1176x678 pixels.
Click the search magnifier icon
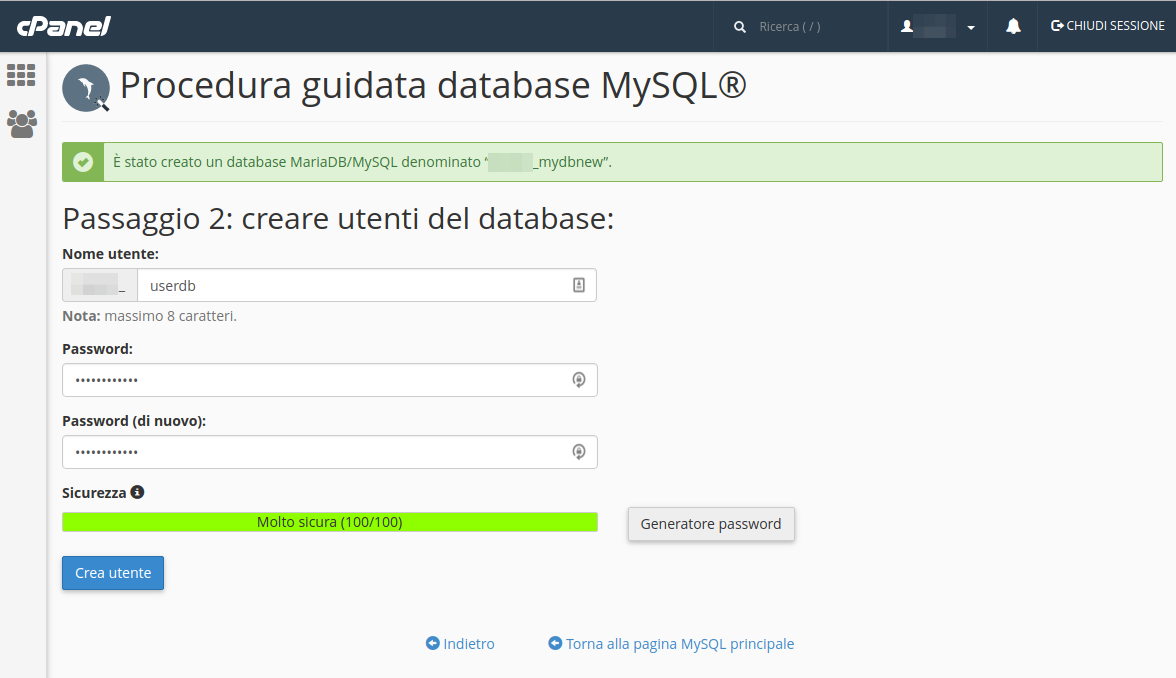click(740, 27)
